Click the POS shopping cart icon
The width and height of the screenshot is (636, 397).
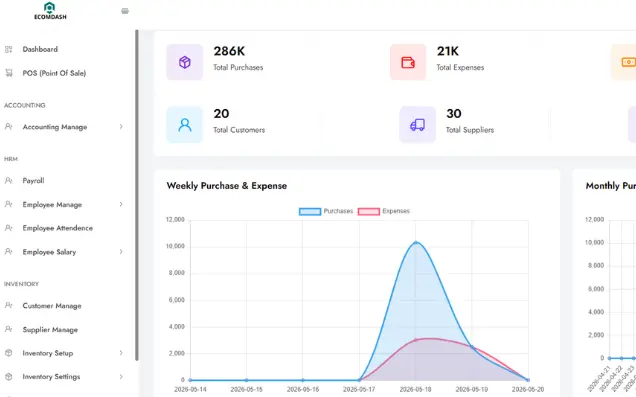[x=9, y=73]
